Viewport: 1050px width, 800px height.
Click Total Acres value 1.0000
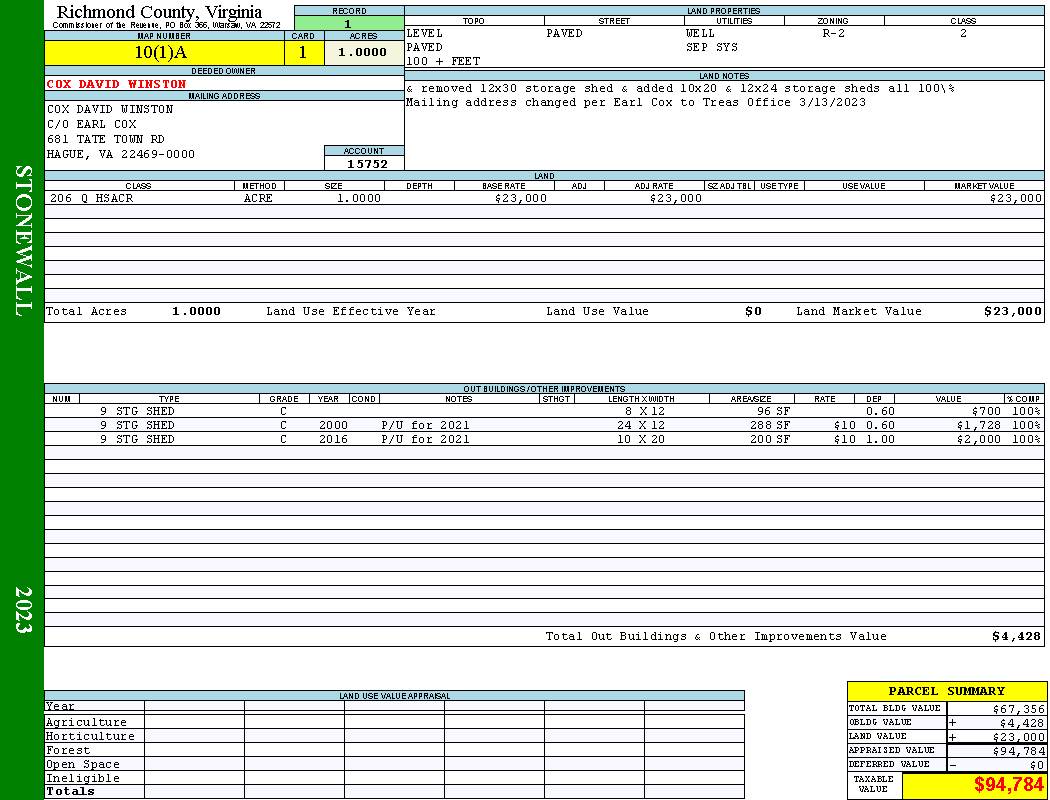coord(196,311)
